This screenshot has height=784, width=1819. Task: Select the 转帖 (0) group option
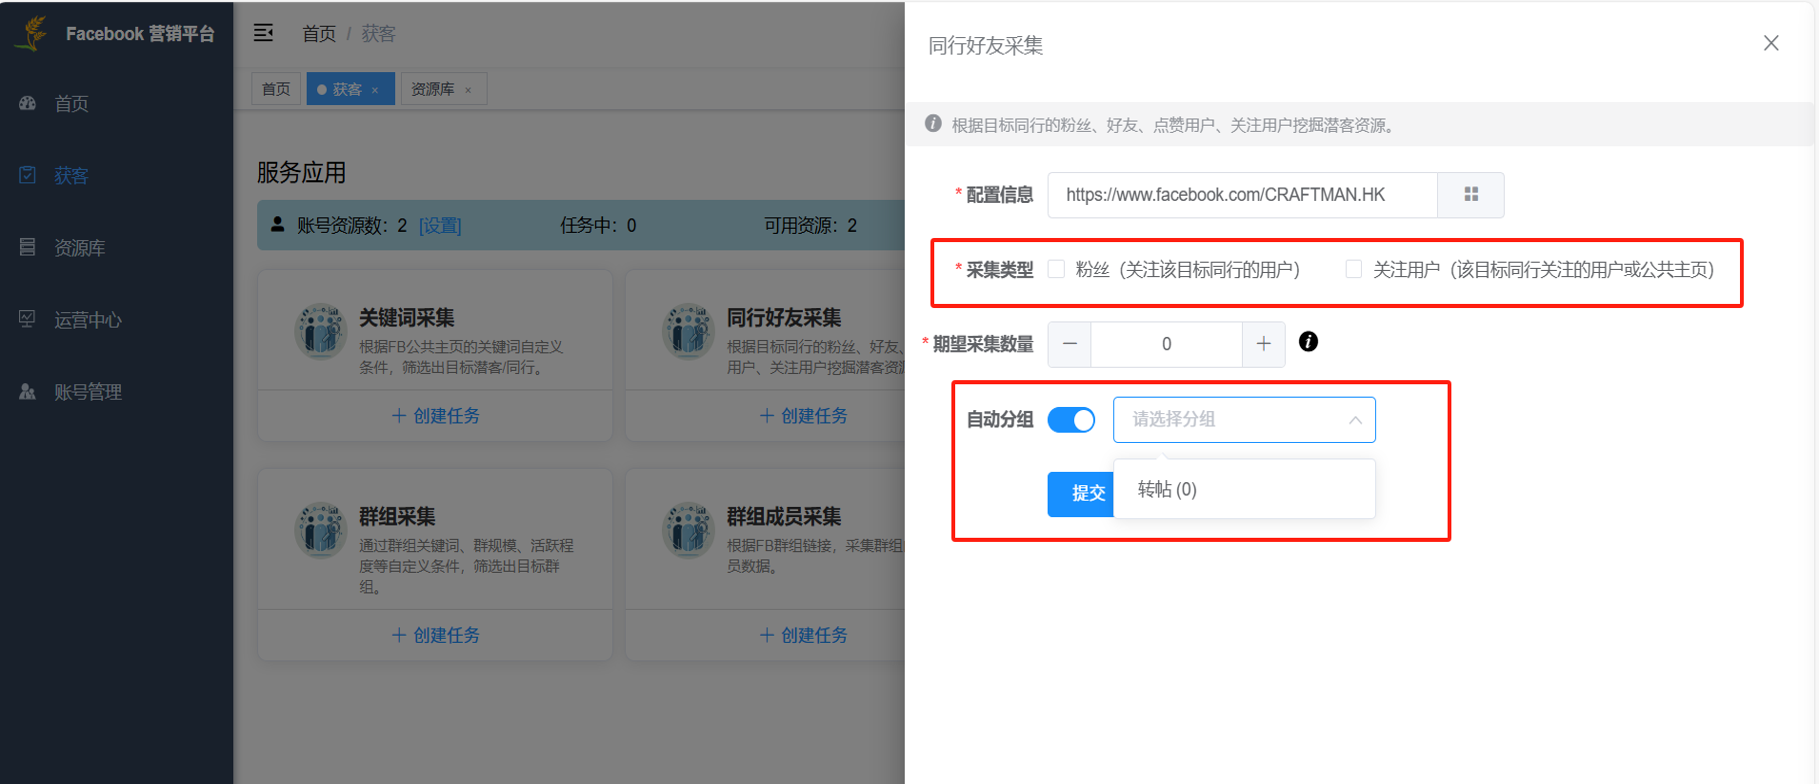(x=1244, y=489)
